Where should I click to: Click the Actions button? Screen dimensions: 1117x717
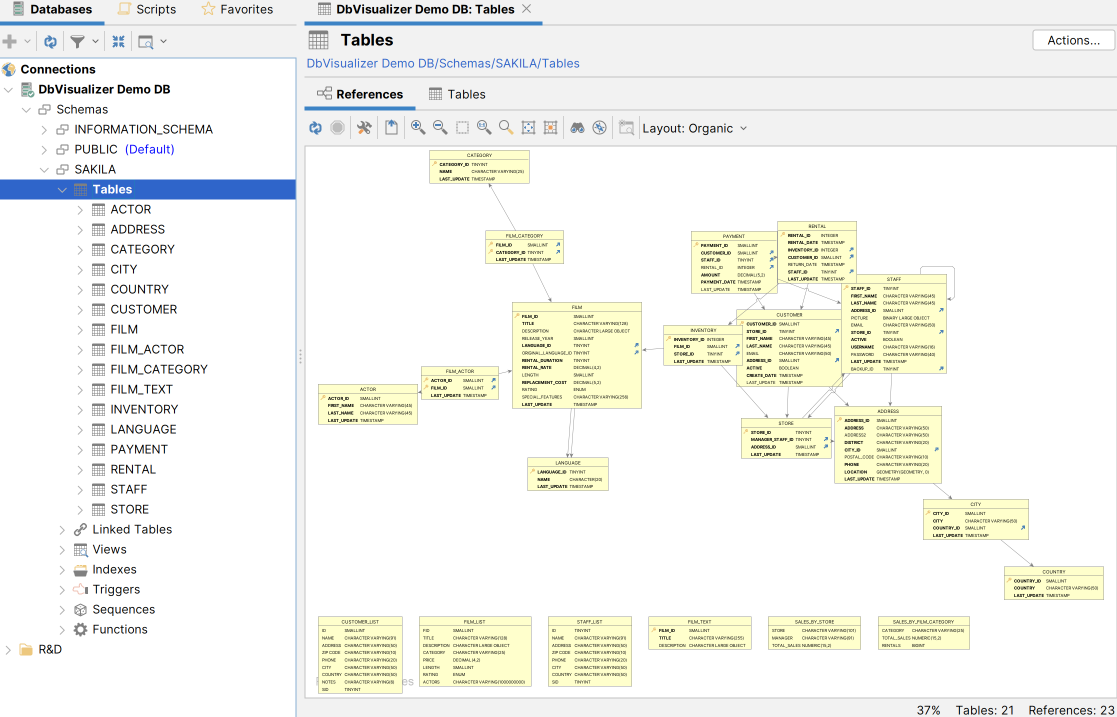tap(1072, 39)
